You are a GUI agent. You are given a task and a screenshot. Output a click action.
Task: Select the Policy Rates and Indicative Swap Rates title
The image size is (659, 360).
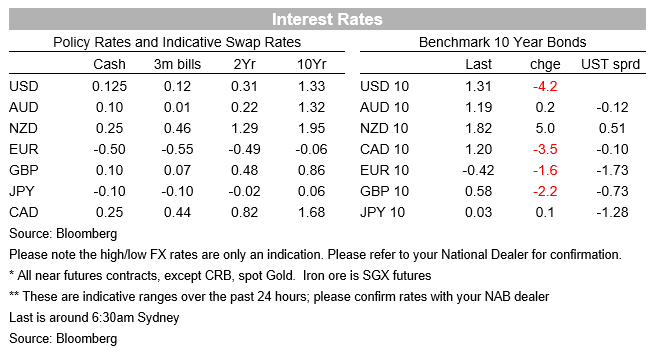177,42
